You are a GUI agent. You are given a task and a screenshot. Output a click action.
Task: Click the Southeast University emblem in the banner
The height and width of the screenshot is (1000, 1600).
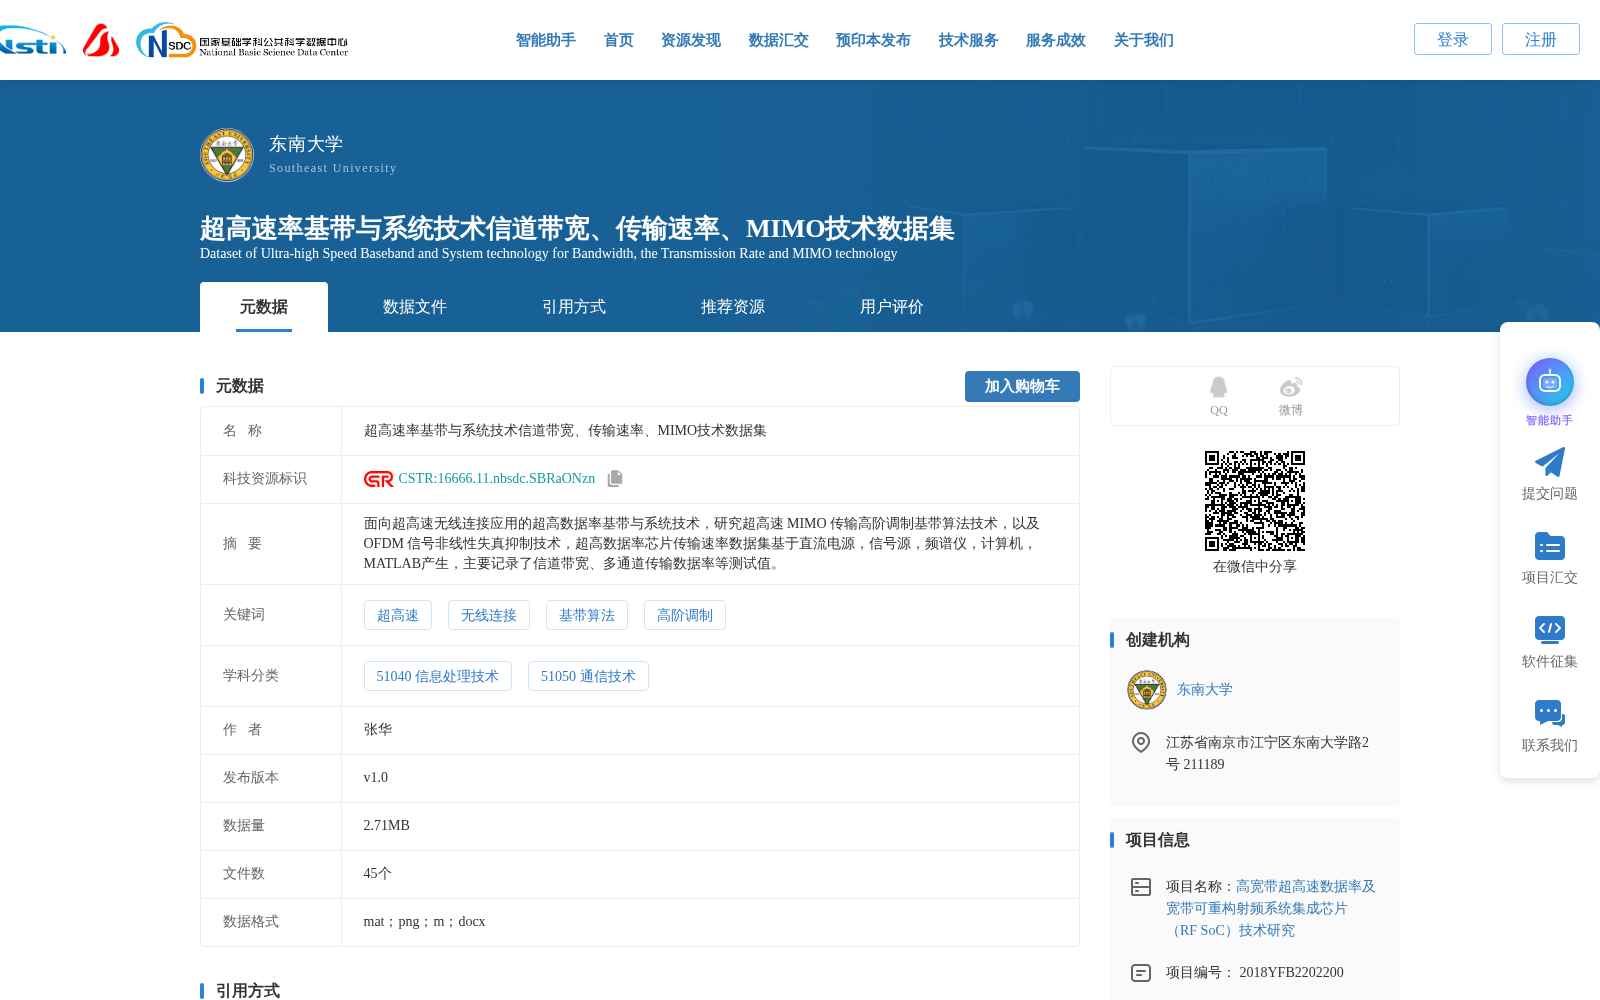pos(227,155)
